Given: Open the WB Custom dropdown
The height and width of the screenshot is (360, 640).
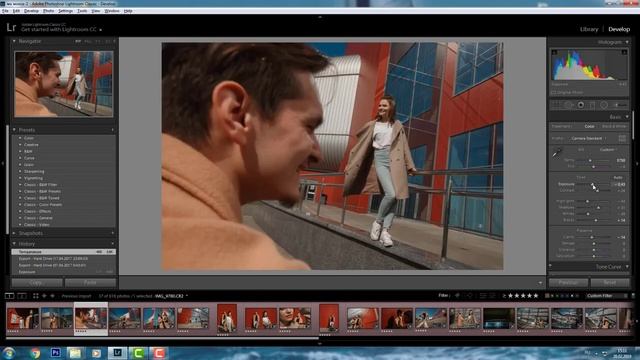Looking at the screenshot, I should pyautogui.click(x=608, y=150).
